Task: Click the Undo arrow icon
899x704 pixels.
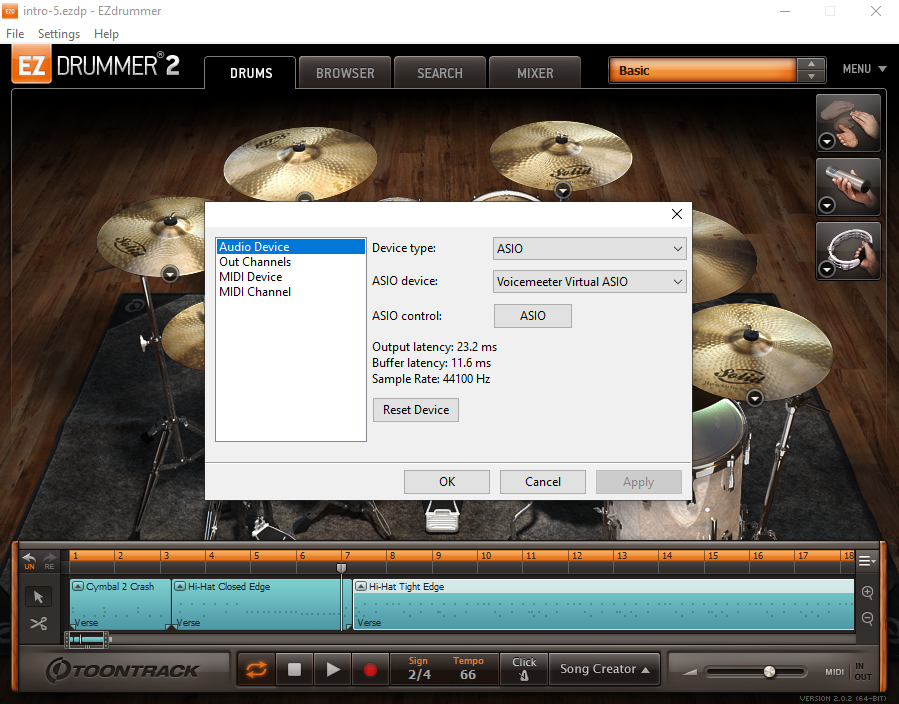Action: pos(29,558)
